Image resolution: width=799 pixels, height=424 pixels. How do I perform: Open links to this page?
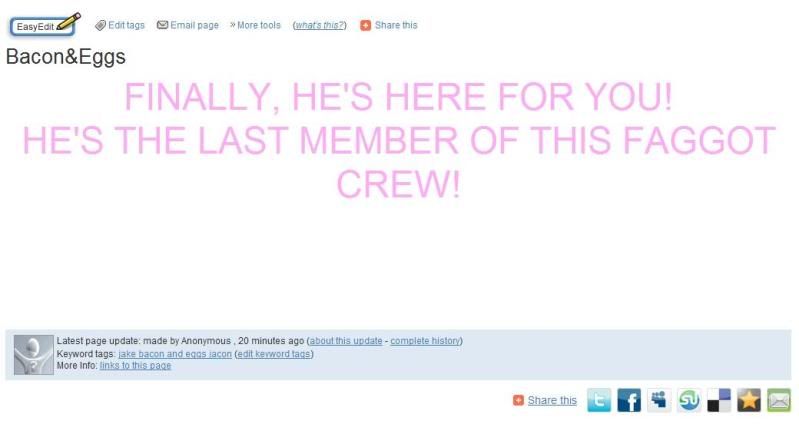tap(135, 365)
